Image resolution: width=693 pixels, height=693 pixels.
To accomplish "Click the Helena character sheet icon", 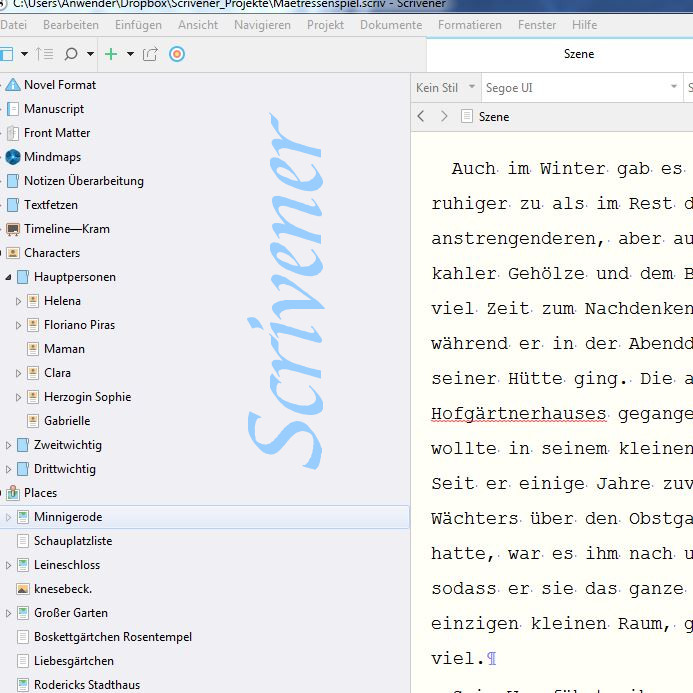I will click(33, 301).
